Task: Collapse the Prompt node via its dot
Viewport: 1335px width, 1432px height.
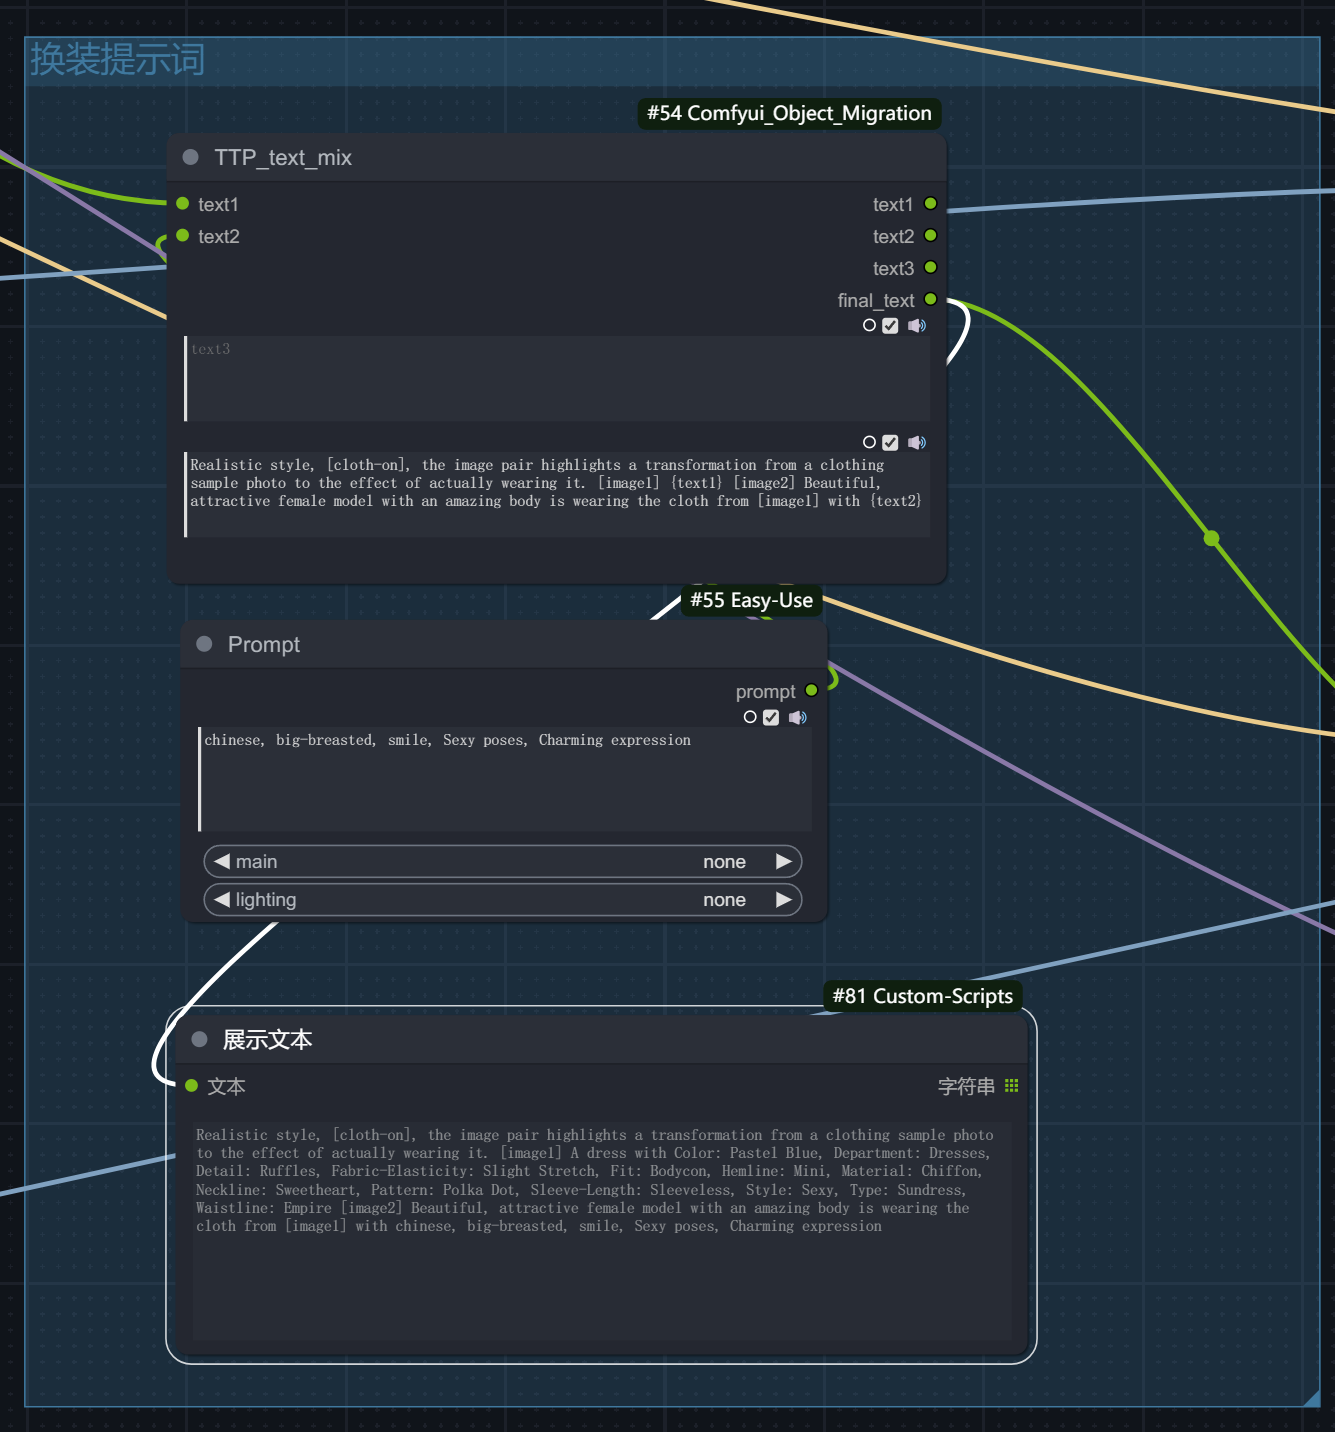Action: click(x=204, y=644)
